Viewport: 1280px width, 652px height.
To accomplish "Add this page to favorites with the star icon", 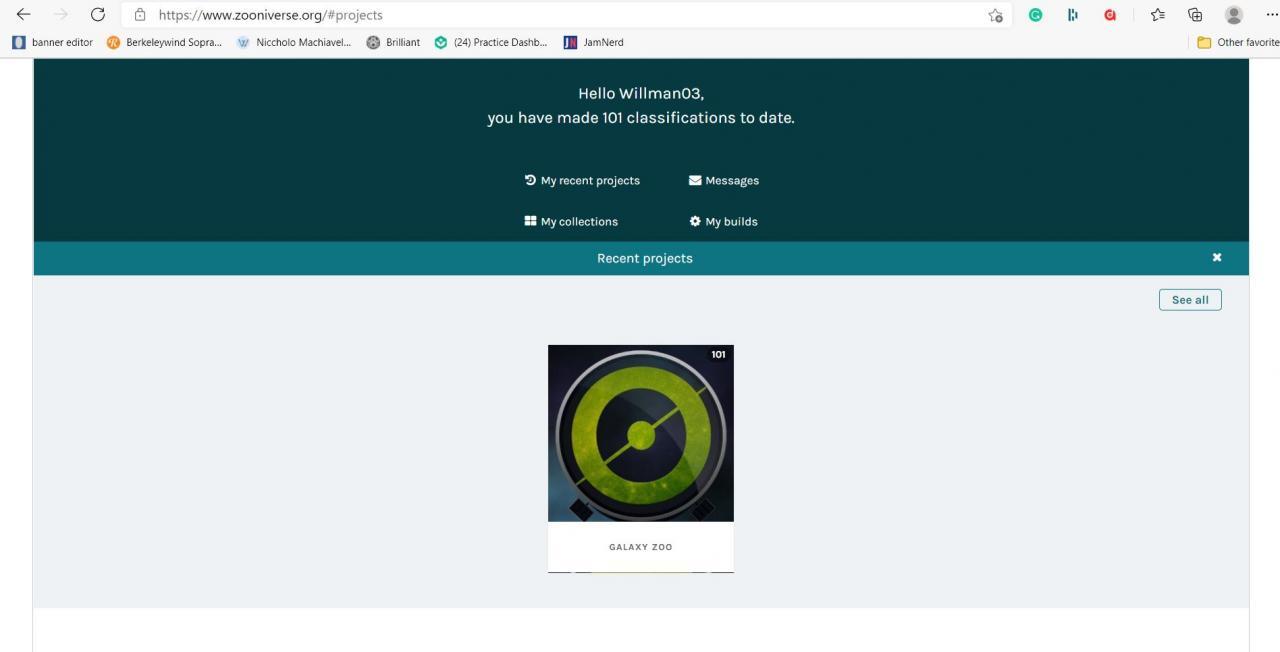I will click(995, 15).
